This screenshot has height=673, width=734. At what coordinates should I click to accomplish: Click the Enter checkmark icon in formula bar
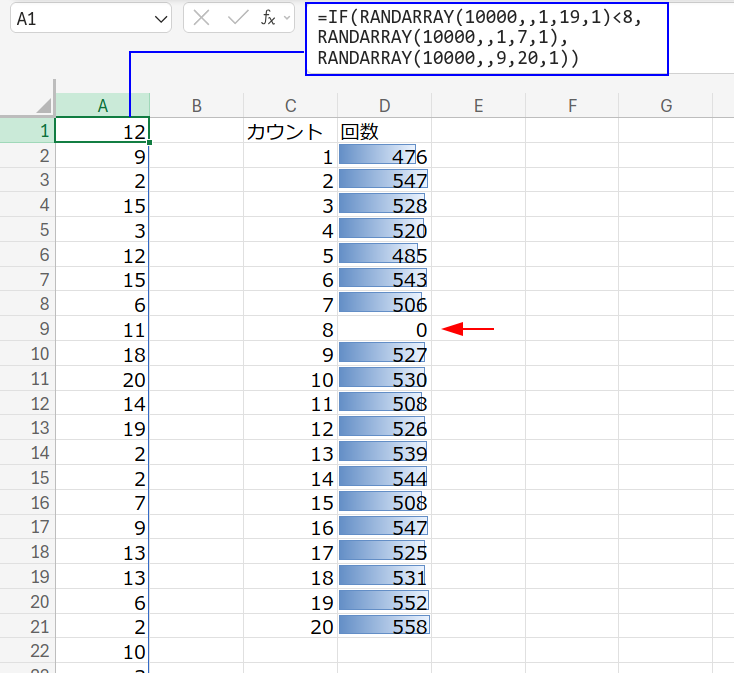[x=237, y=19]
